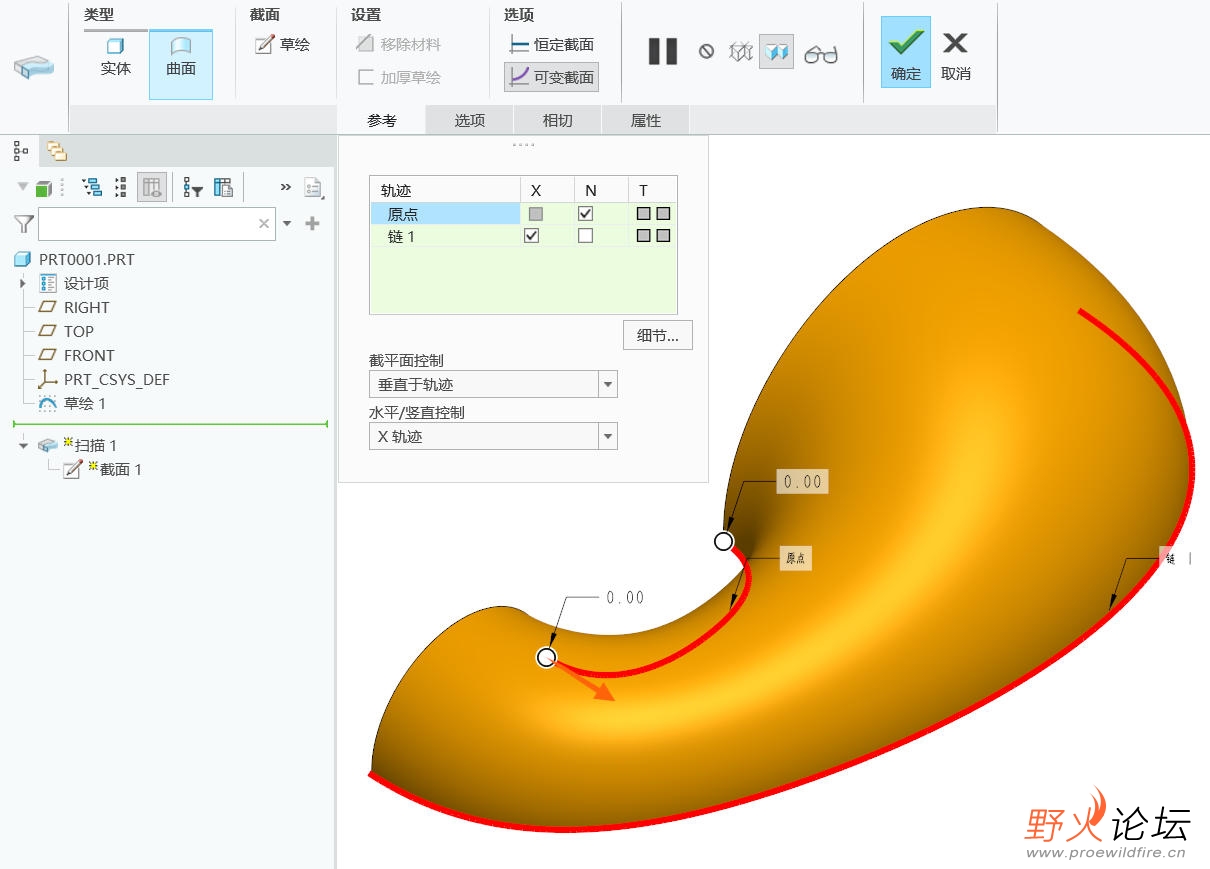
Task: Click the Sketch (草绘) section icon
Action: click(x=264, y=44)
